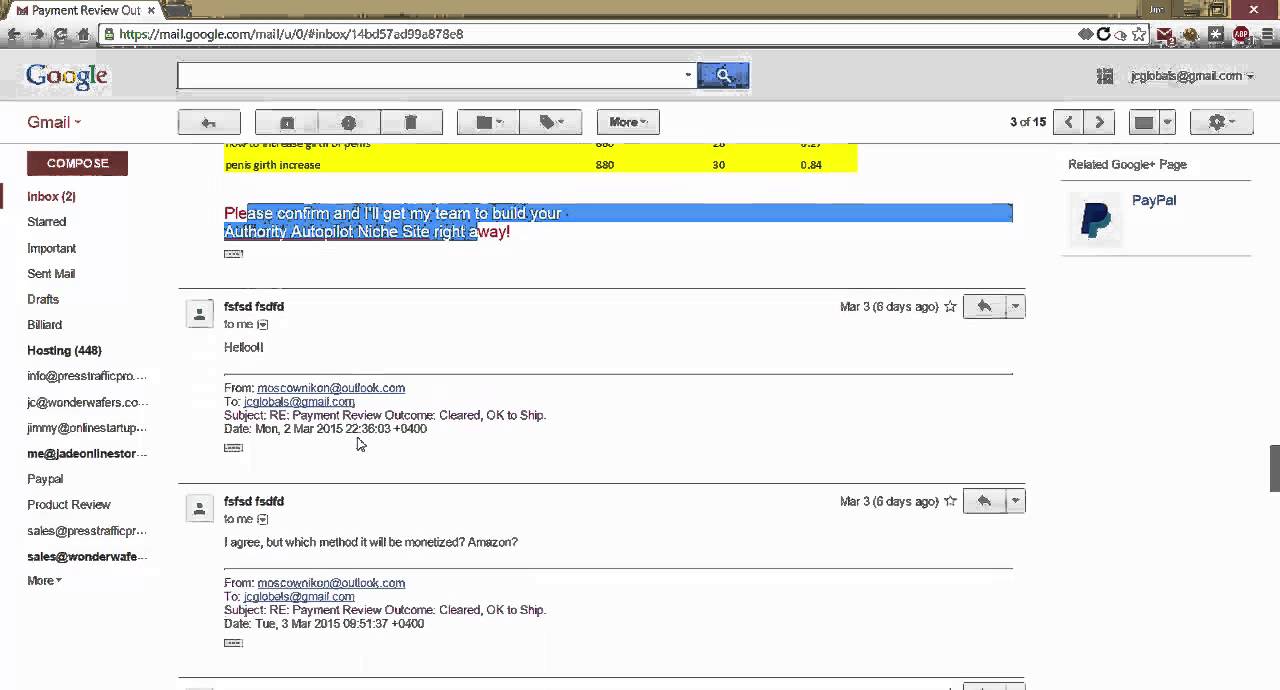The width and height of the screenshot is (1280, 690).
Task: Open the Product Review label
Action: [x=69, y=505]
